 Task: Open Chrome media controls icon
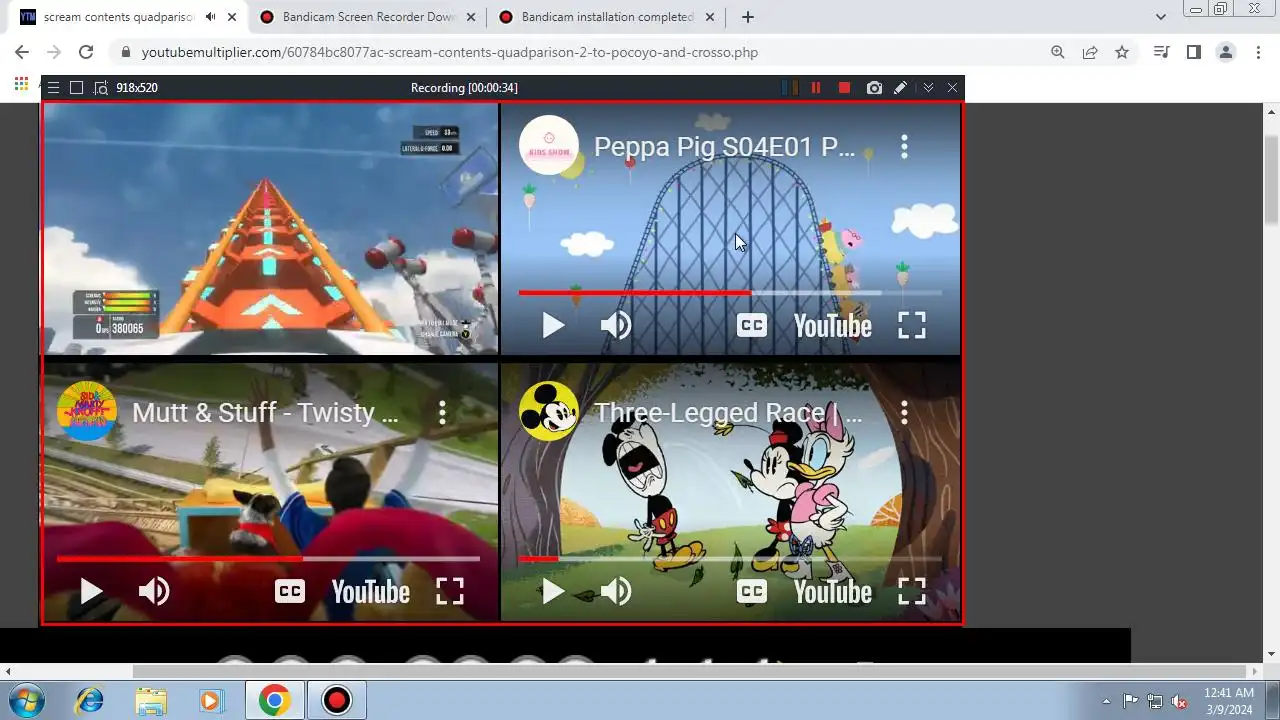point(1161,52)
